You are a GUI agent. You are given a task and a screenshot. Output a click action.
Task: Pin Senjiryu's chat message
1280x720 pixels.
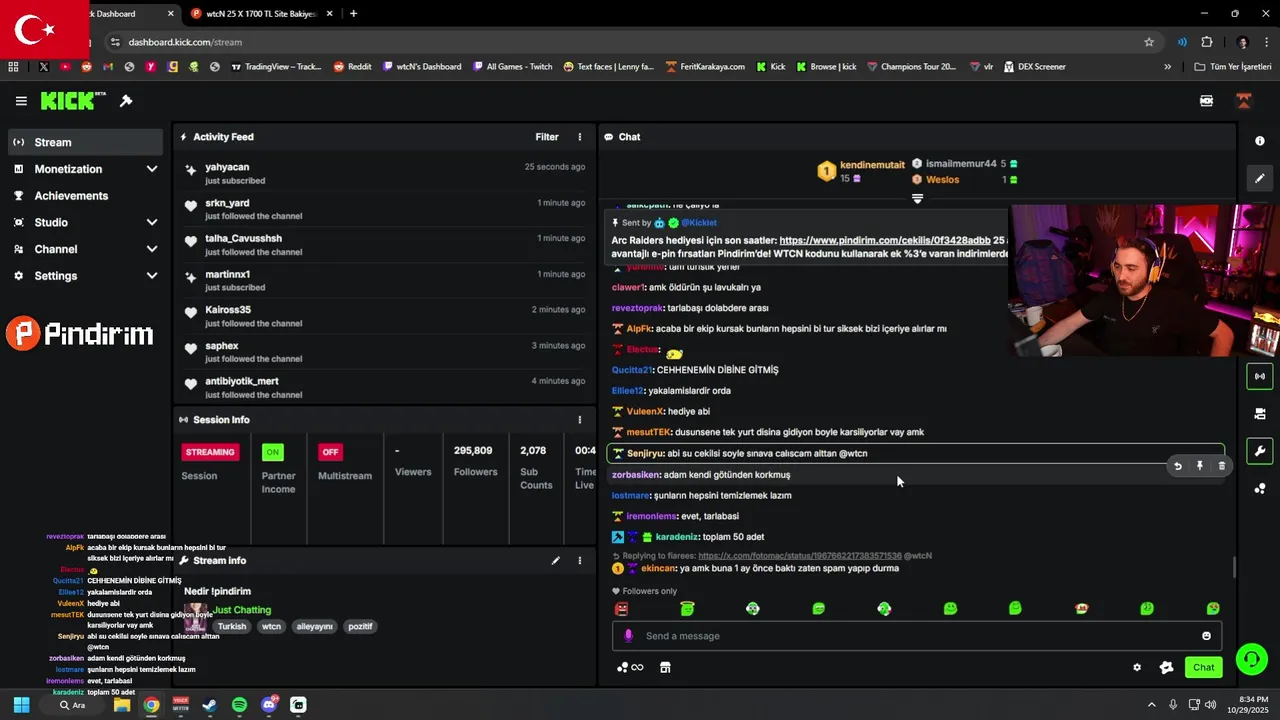pos(1200,466)
